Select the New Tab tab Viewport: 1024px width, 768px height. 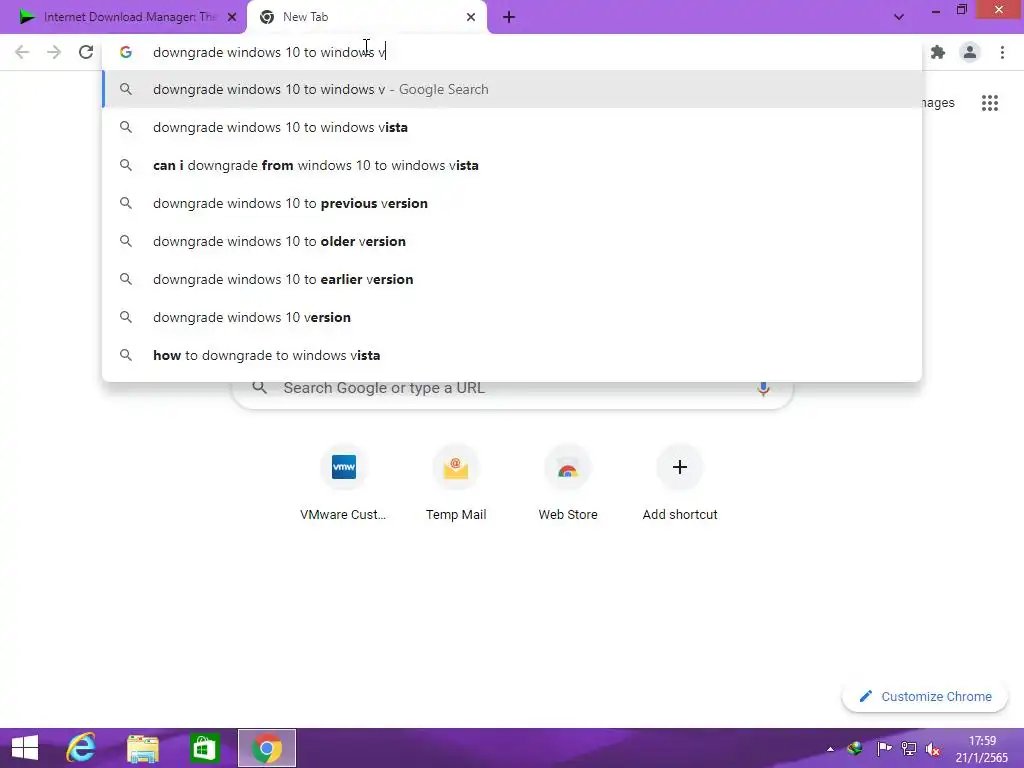[366, 17]
